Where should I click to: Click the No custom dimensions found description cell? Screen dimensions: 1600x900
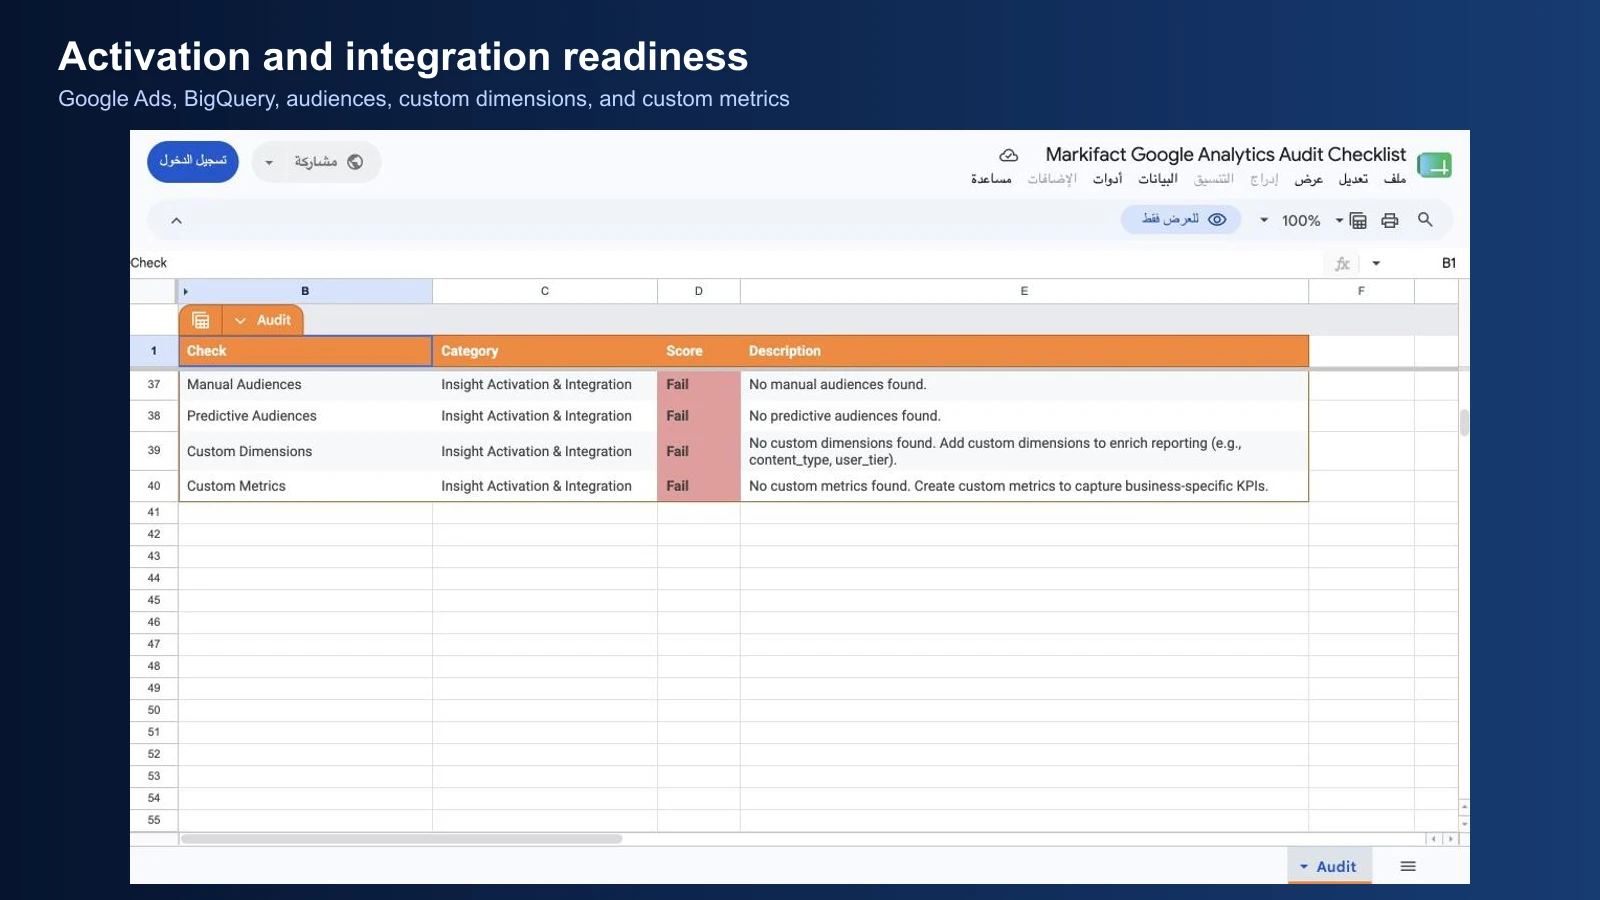coord(1024,452)
